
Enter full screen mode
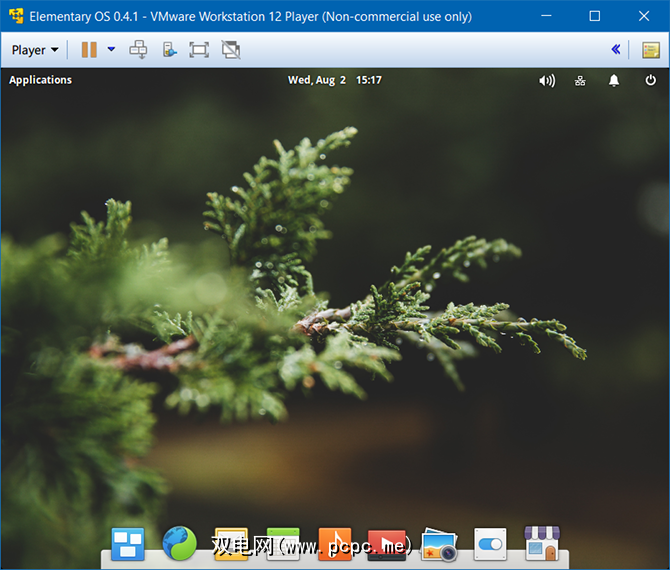199,50
